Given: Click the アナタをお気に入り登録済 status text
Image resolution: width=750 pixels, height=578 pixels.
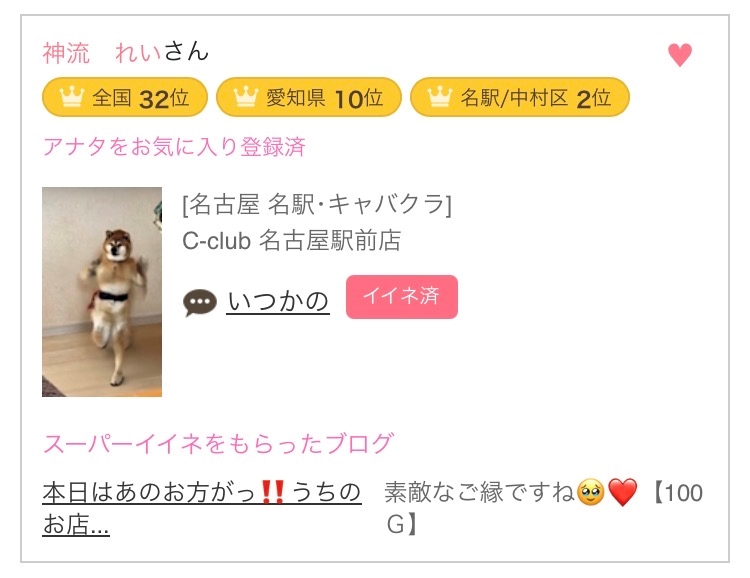Looking at the screenshot, I should point(174,146).
